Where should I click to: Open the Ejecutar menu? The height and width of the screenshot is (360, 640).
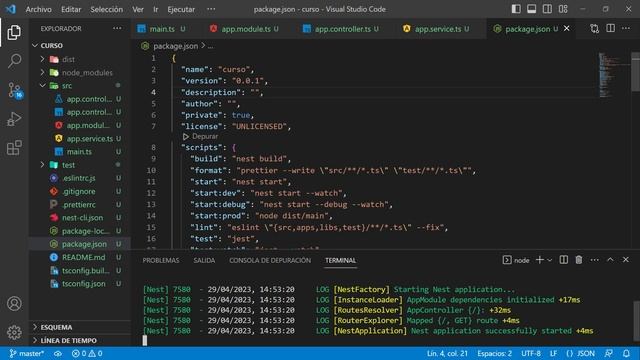coord(181,9)
